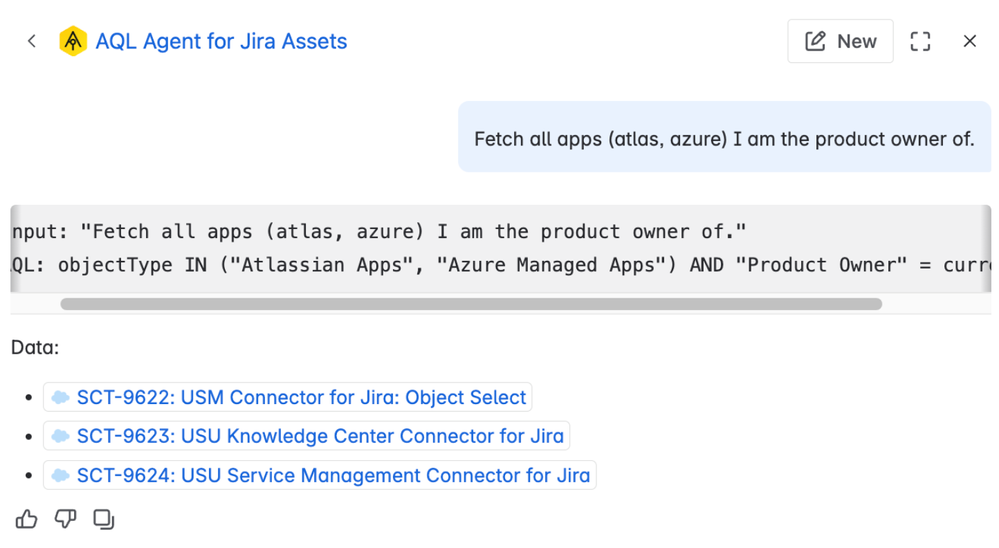Viewport: 999px width, 548px height.
Task: Close the agent chat panel
Action: click(969, 41)
